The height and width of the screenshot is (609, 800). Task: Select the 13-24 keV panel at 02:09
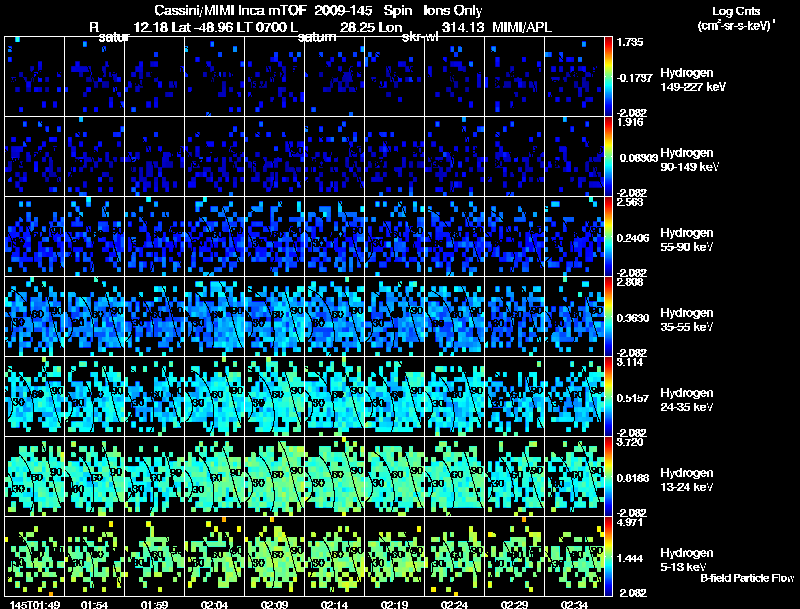click(x=274, y=477)
